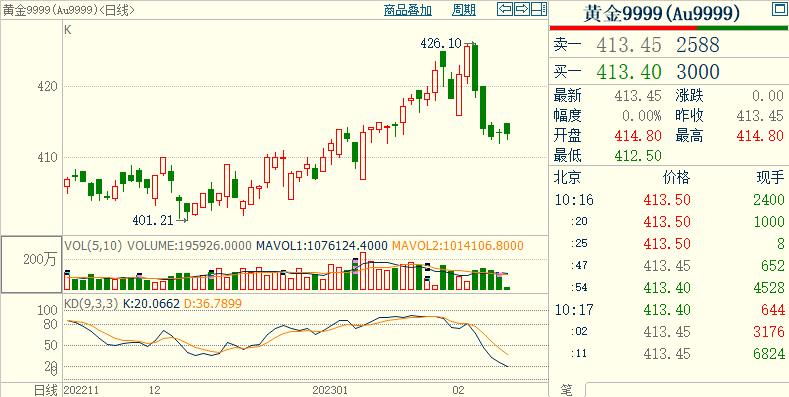Click the red-green buy/sell ratio bar

[x=669, y=28]
